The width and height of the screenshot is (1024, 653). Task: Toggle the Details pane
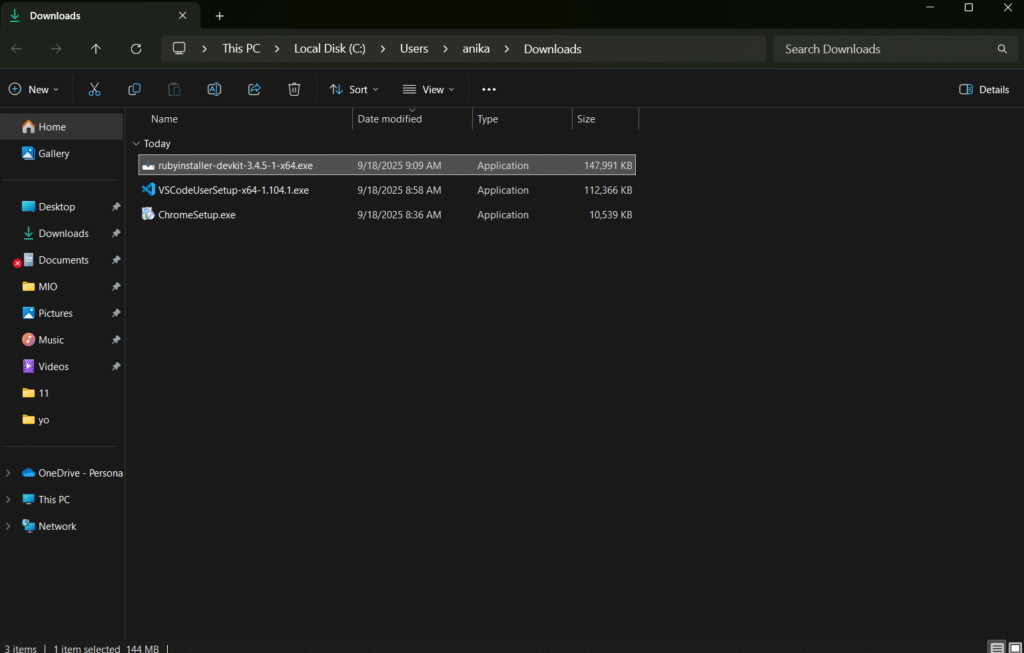[984, 89]
